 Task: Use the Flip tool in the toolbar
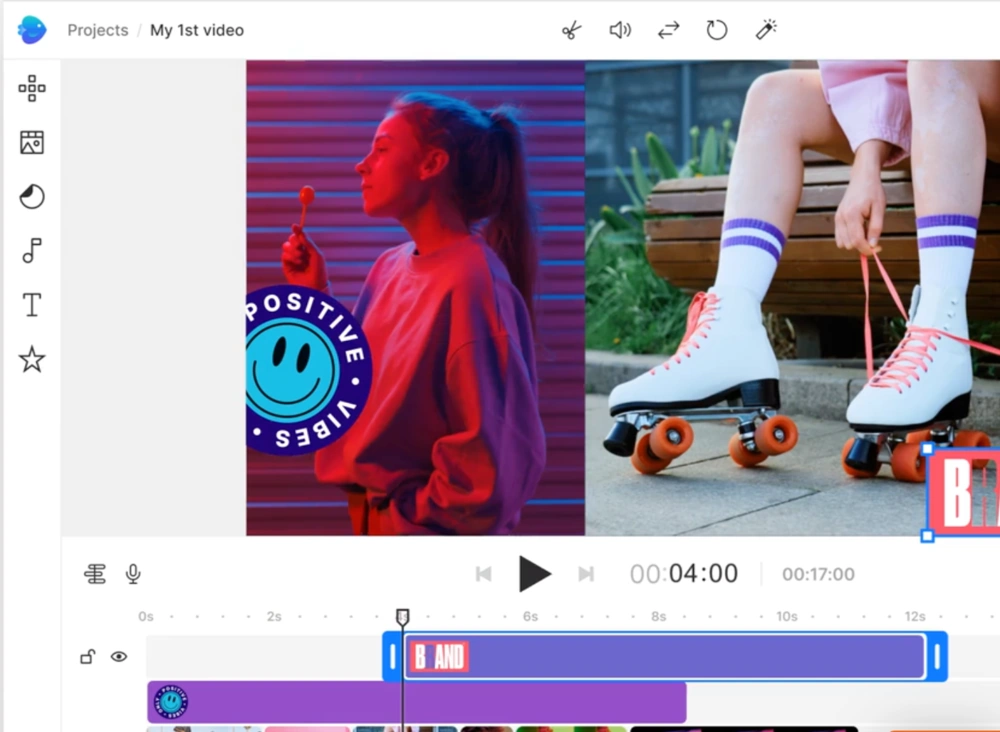coord(668,29)
